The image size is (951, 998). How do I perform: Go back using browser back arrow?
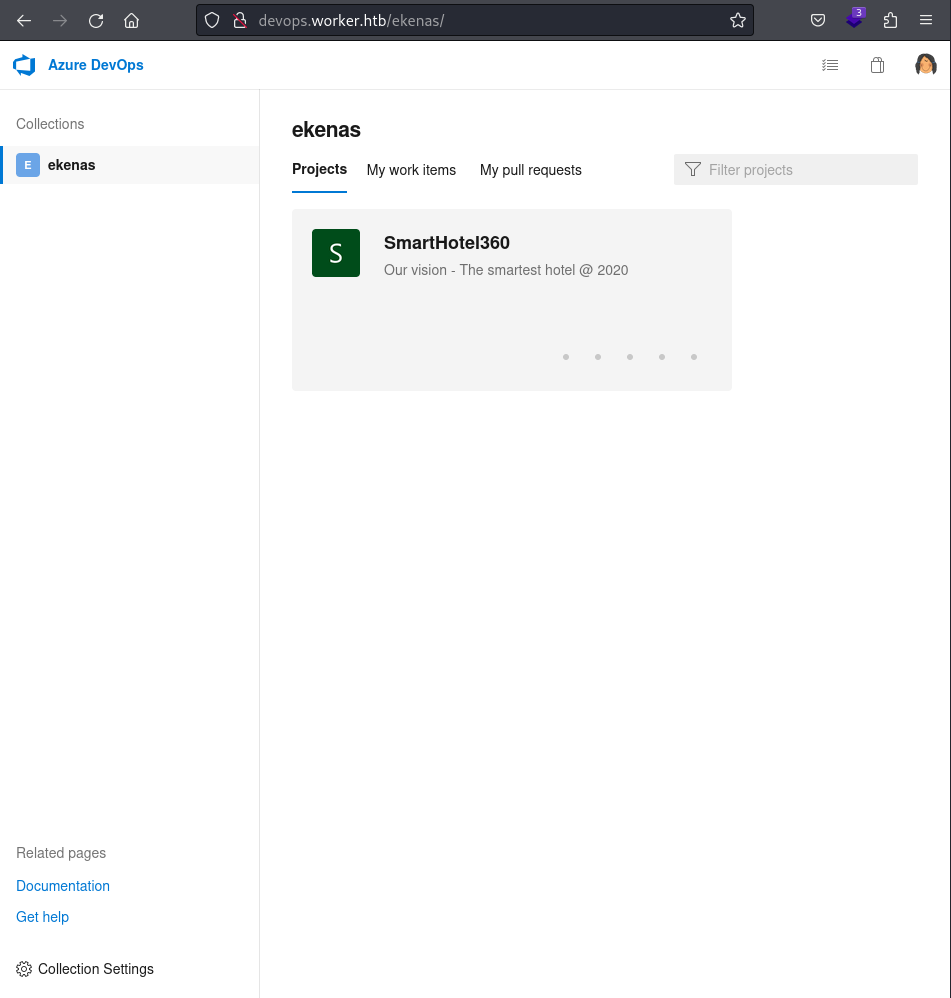24,20
